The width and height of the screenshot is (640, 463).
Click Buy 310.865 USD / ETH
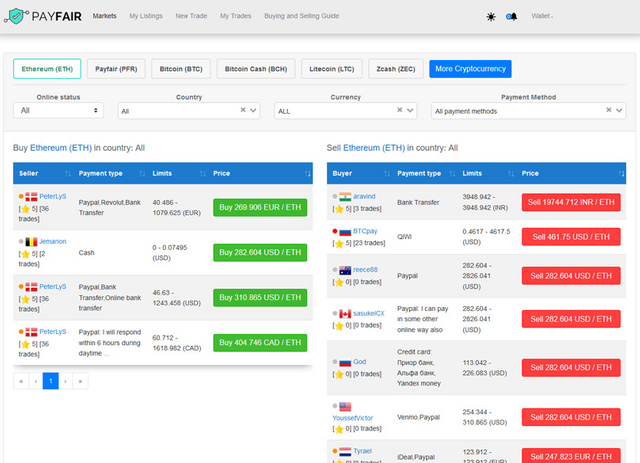click(x=260, y=298)
